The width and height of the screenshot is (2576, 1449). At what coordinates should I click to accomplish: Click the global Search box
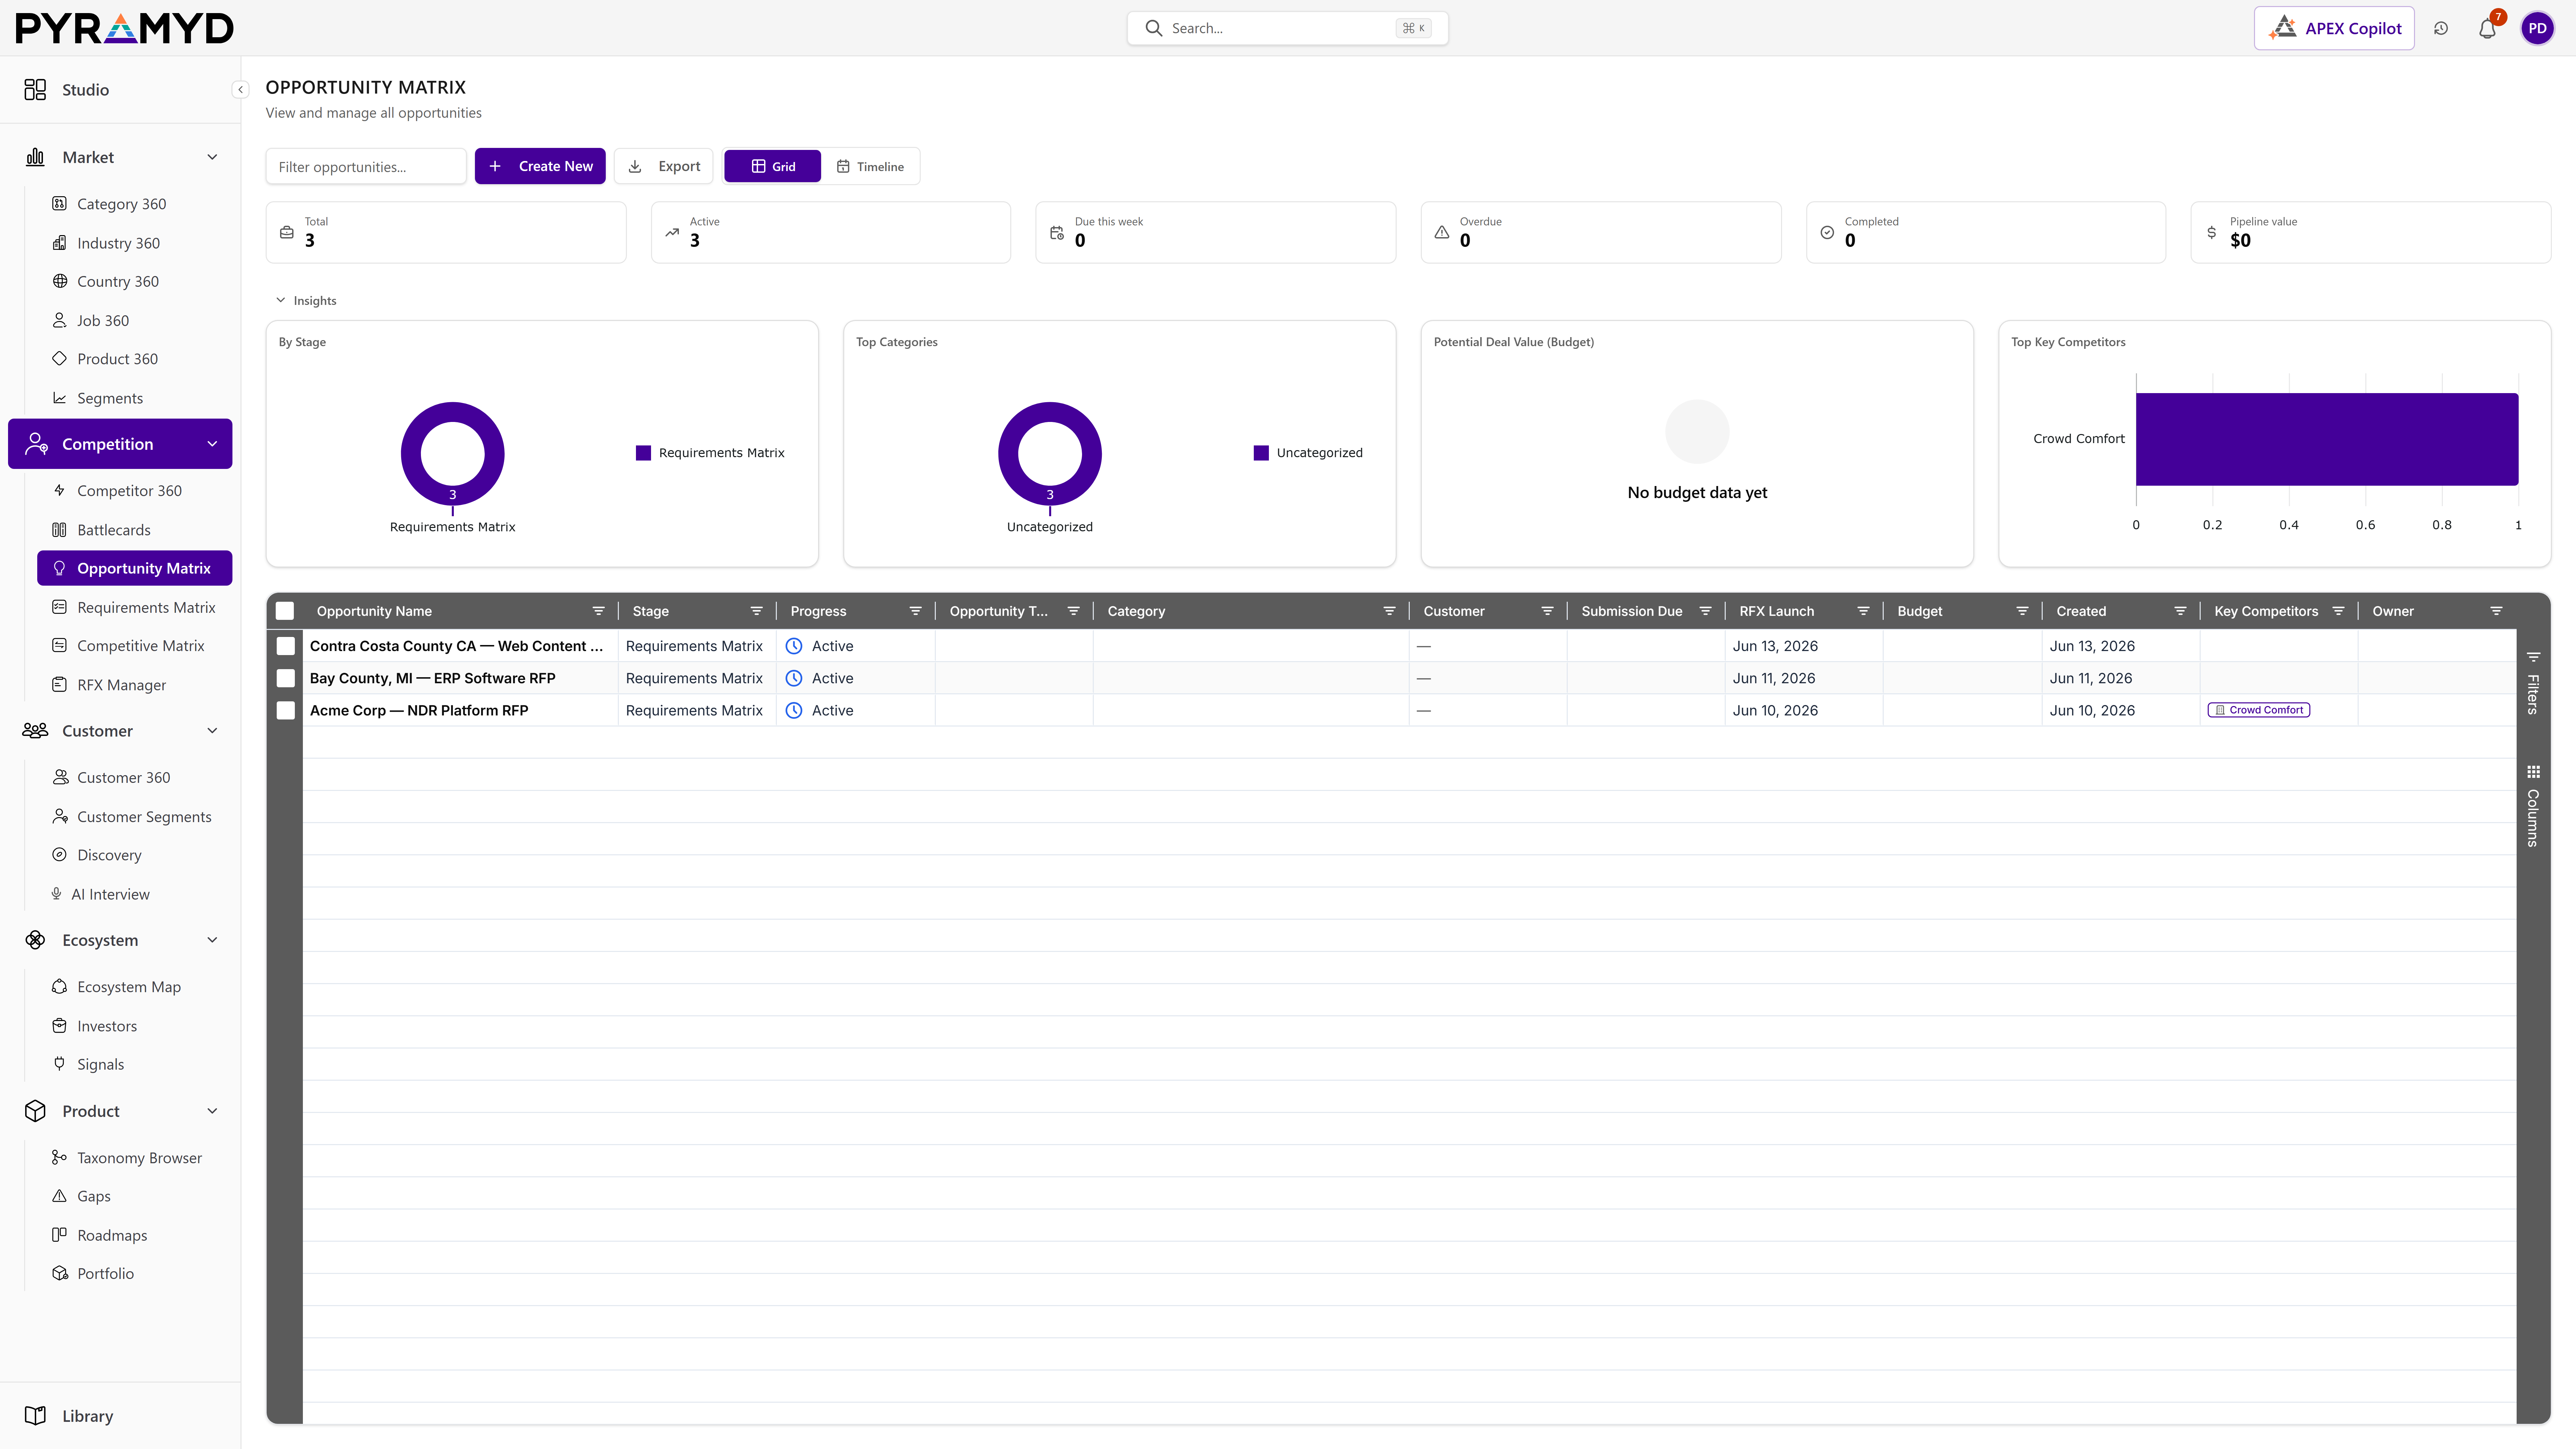[1287, 28]
